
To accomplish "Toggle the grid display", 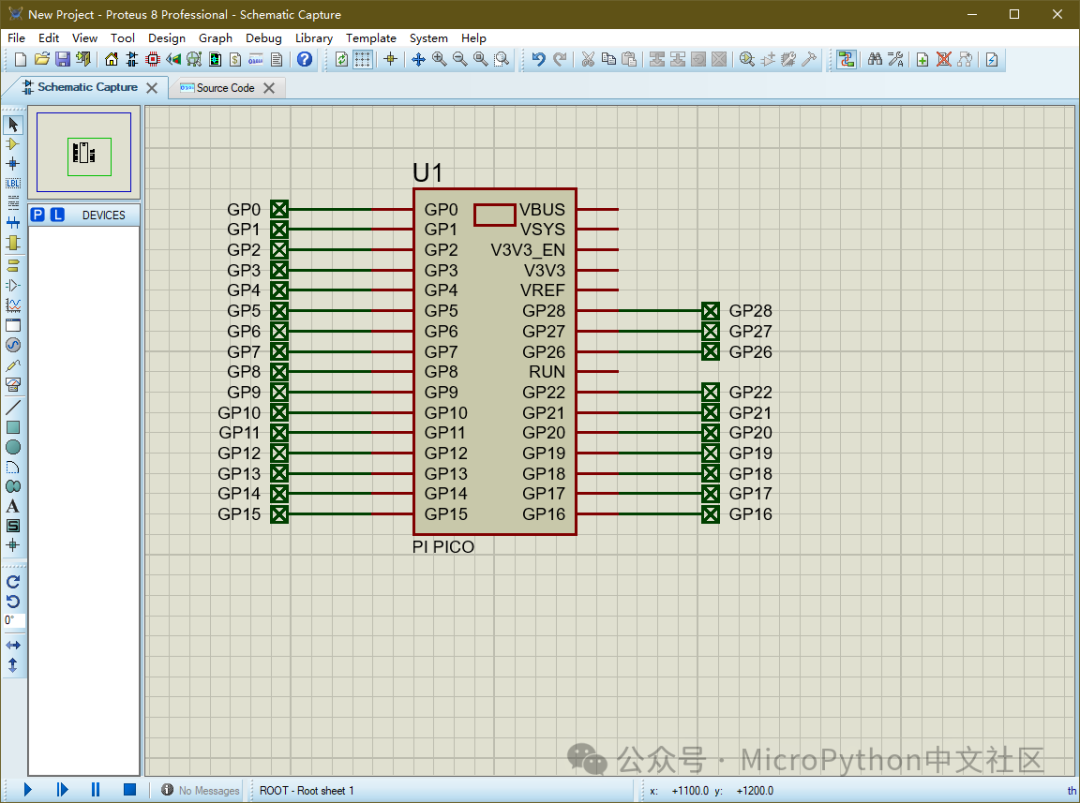I will click(x=362, y=60).
